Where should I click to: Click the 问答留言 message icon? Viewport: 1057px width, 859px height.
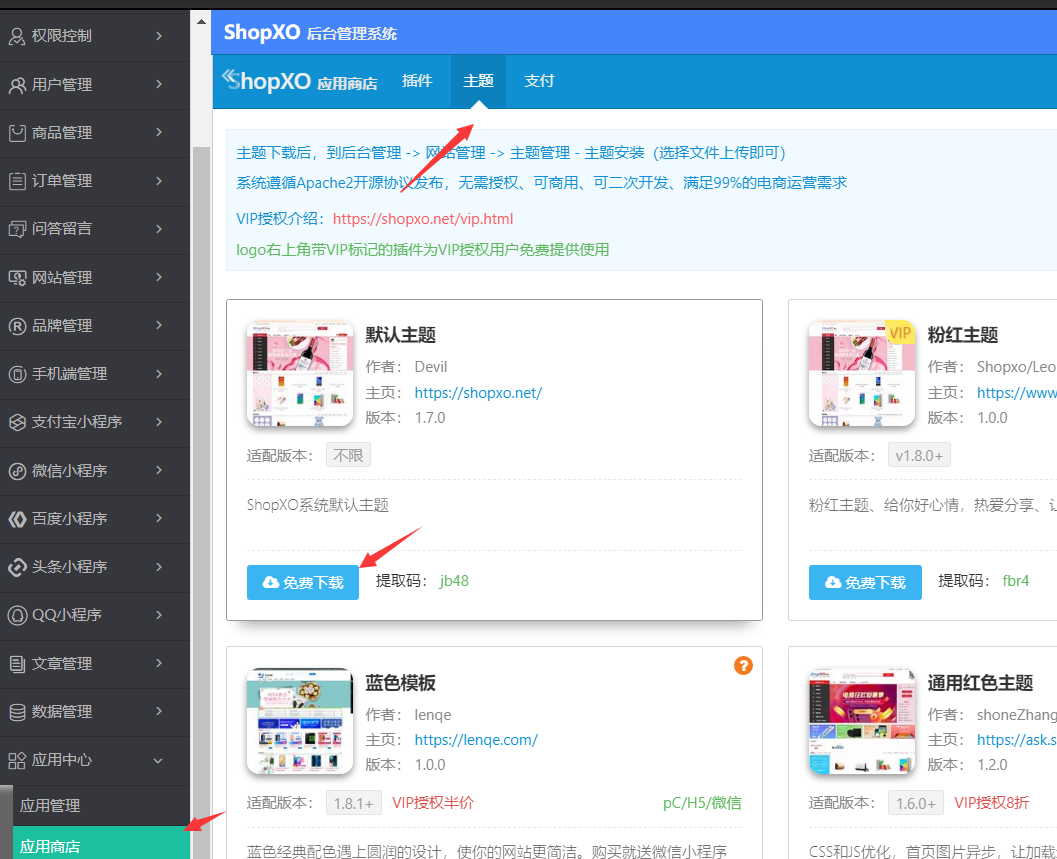click(17, 229)
